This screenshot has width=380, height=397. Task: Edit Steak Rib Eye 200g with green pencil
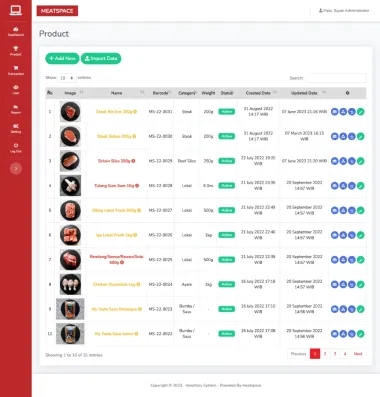[x=360, y=112]
